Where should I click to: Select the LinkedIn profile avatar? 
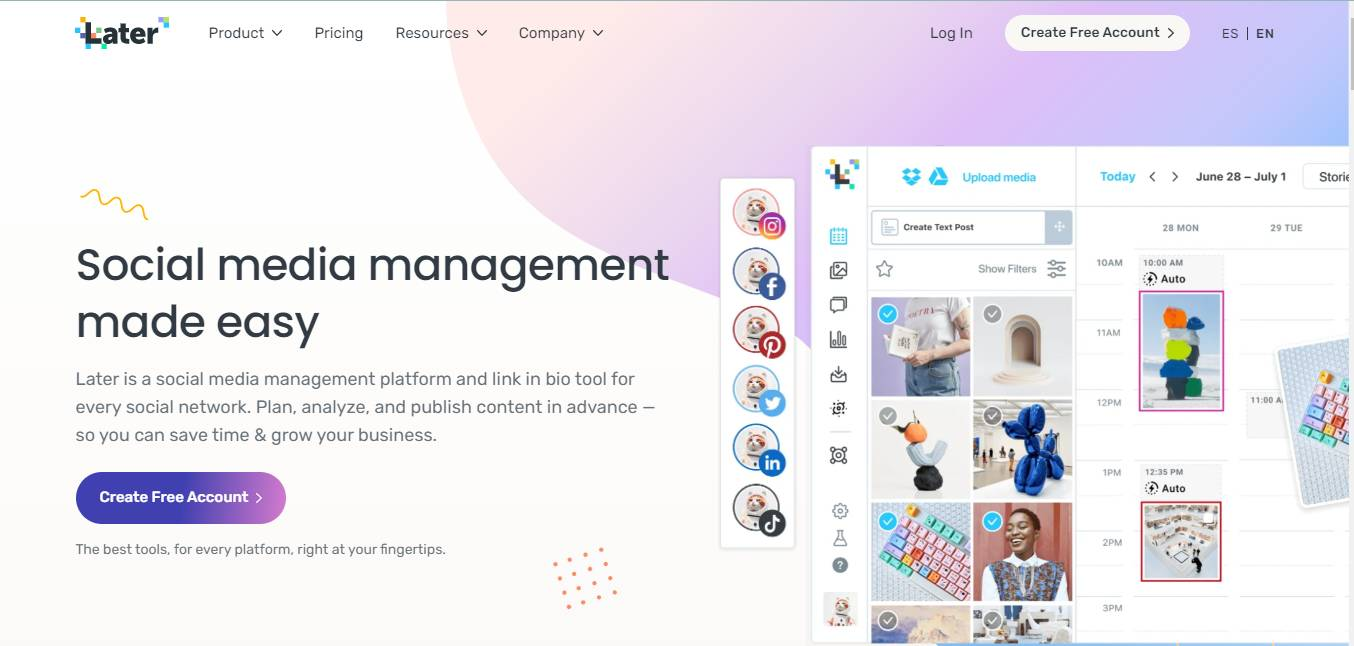coord(757,449)
